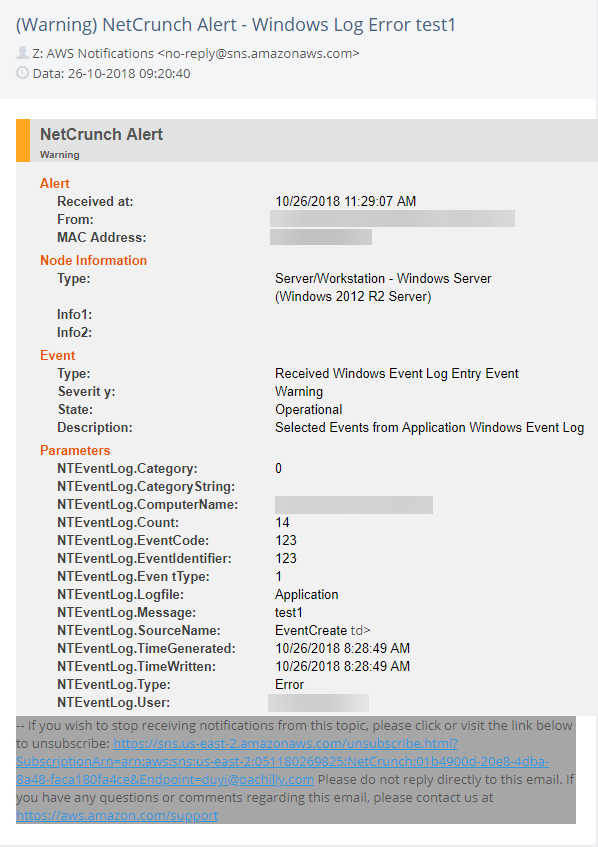Click the State value Operational
598x847 pixels.
coord(308,409)
